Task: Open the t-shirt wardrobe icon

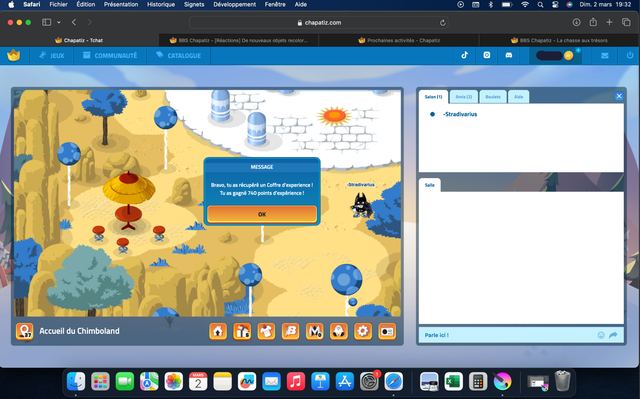Action: click(x=266, y=331)
